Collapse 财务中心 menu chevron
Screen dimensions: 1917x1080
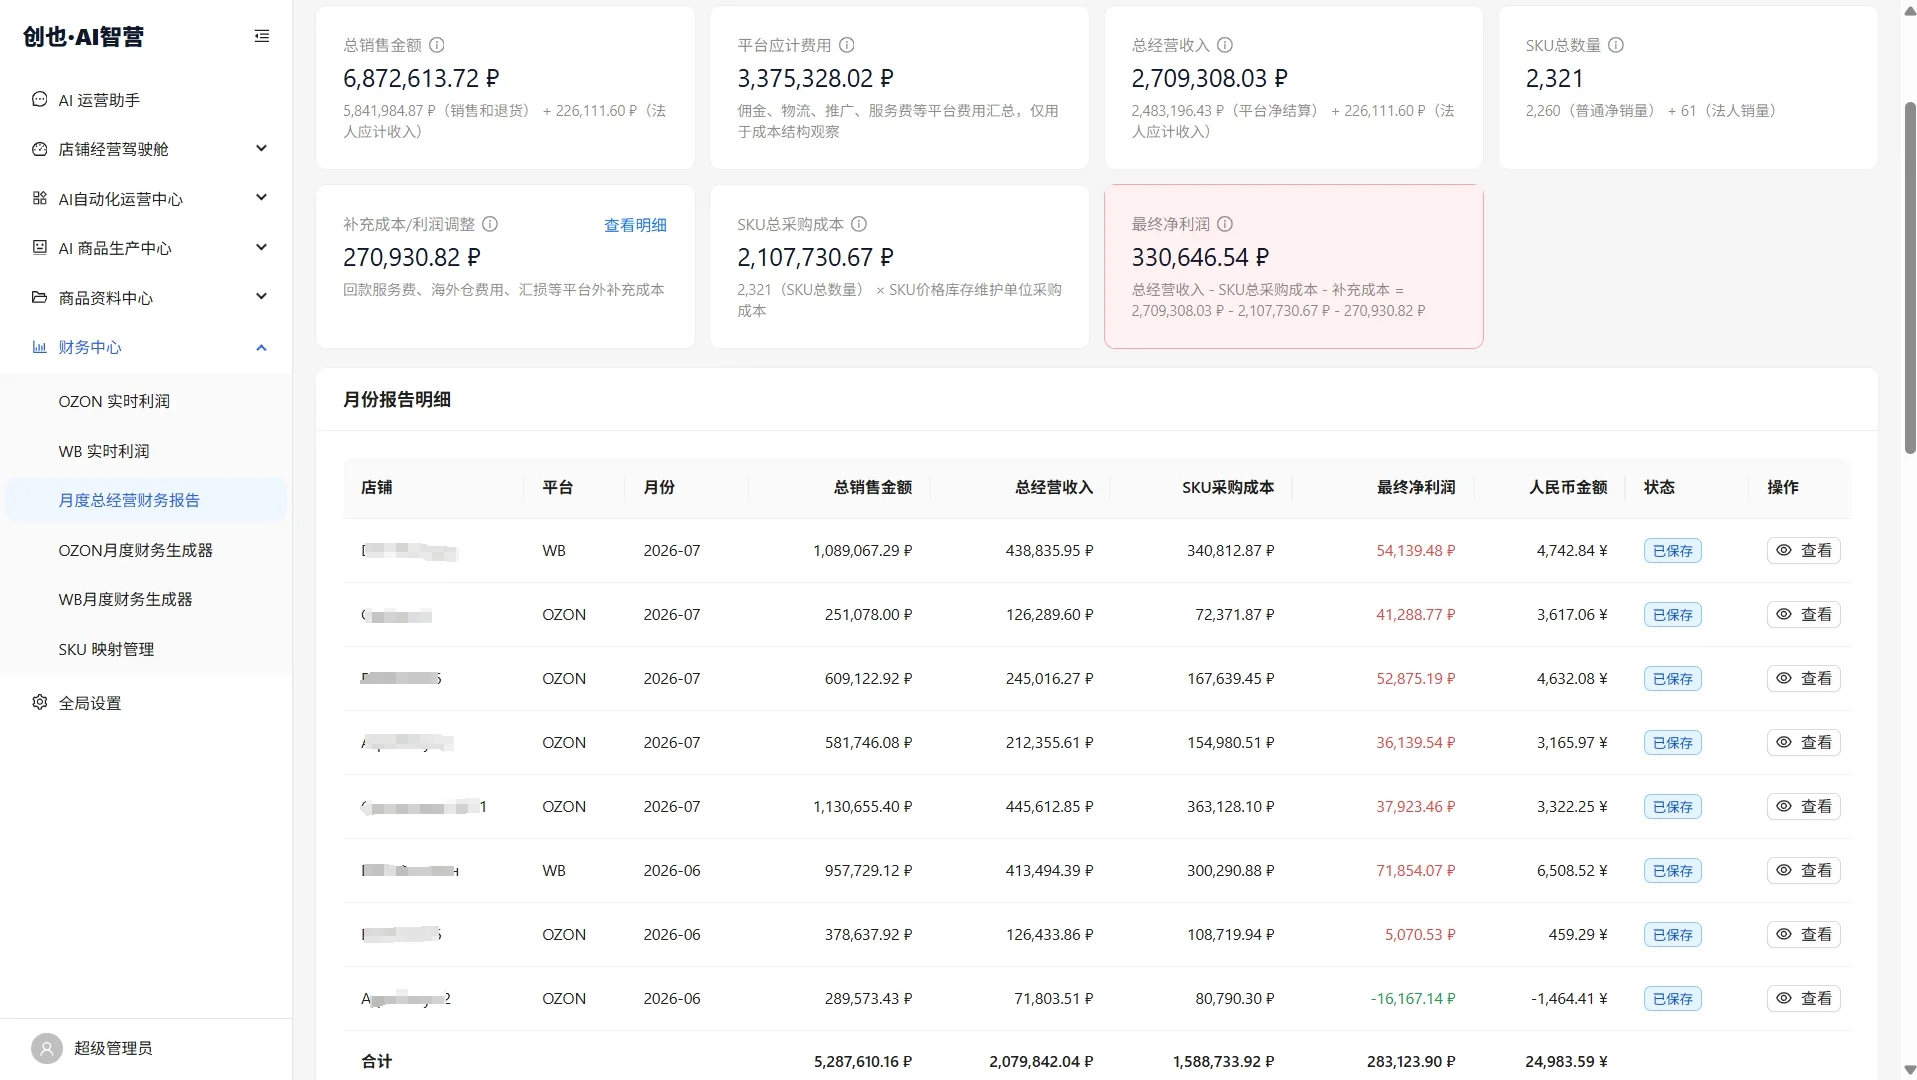[x=262, y=347]
